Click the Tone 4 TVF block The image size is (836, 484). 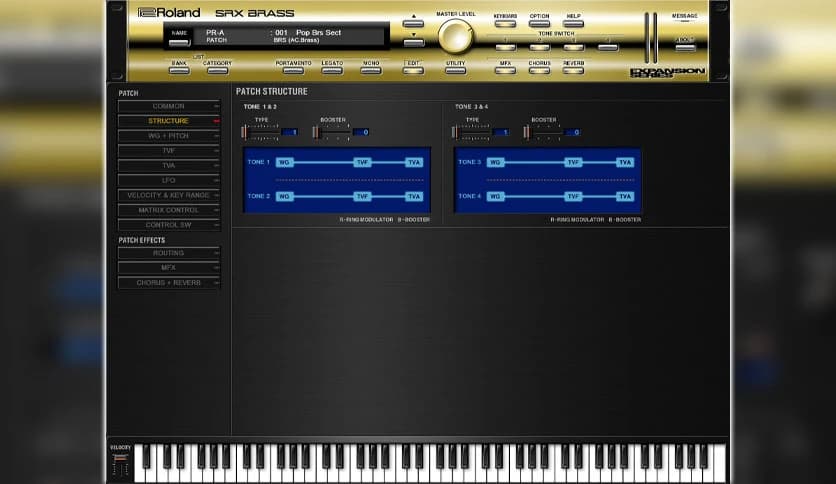tap(573, 196)
